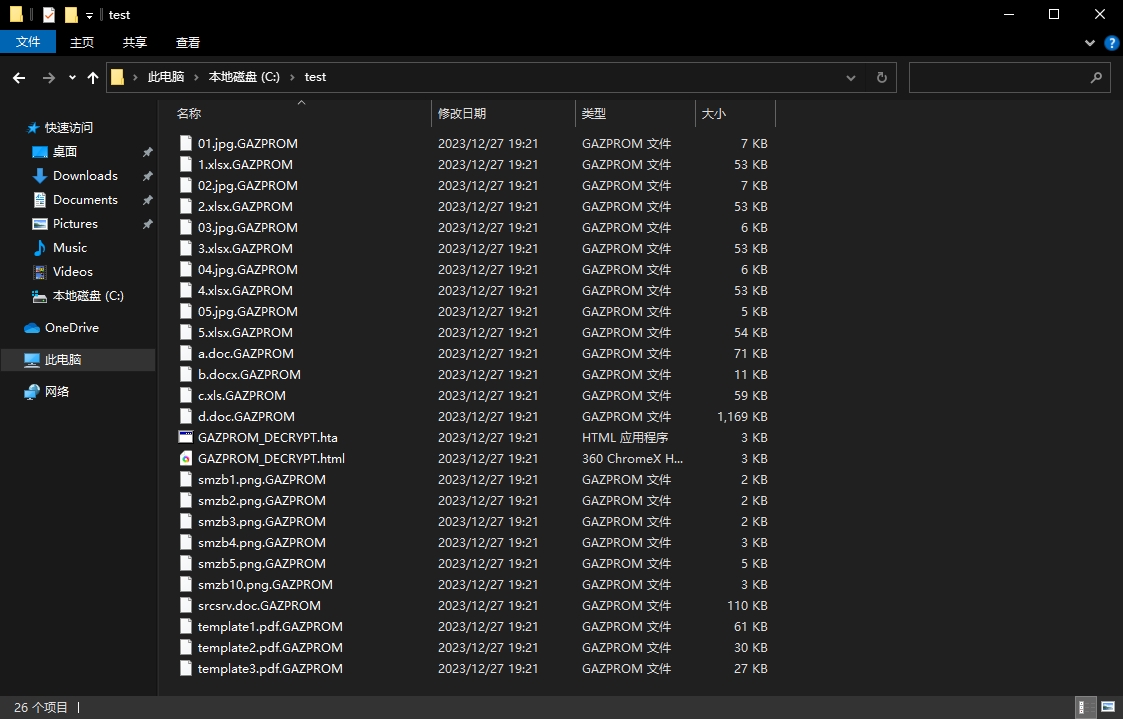This screenshot has height=719, width=1123.
Task: Open the 文件 ribbon tab
Action: (28, 42)
